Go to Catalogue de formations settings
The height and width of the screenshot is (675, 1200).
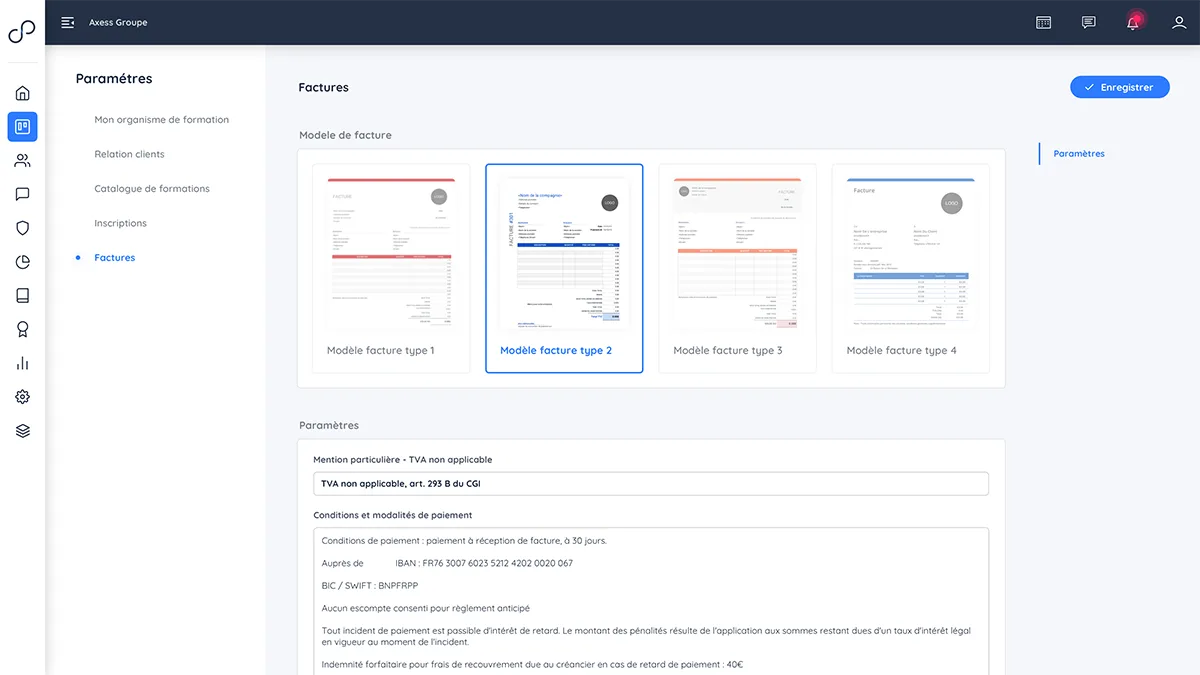[152, 189]
